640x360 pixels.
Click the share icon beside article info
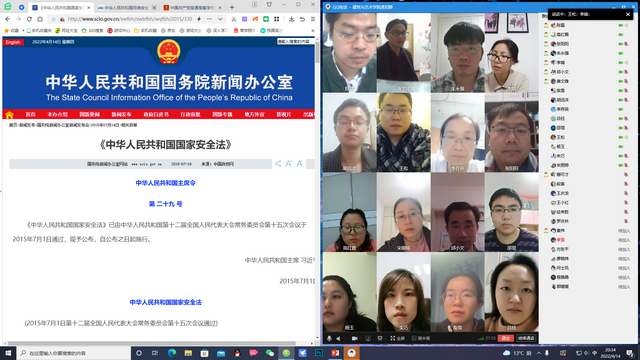click(x=278, y=164)
